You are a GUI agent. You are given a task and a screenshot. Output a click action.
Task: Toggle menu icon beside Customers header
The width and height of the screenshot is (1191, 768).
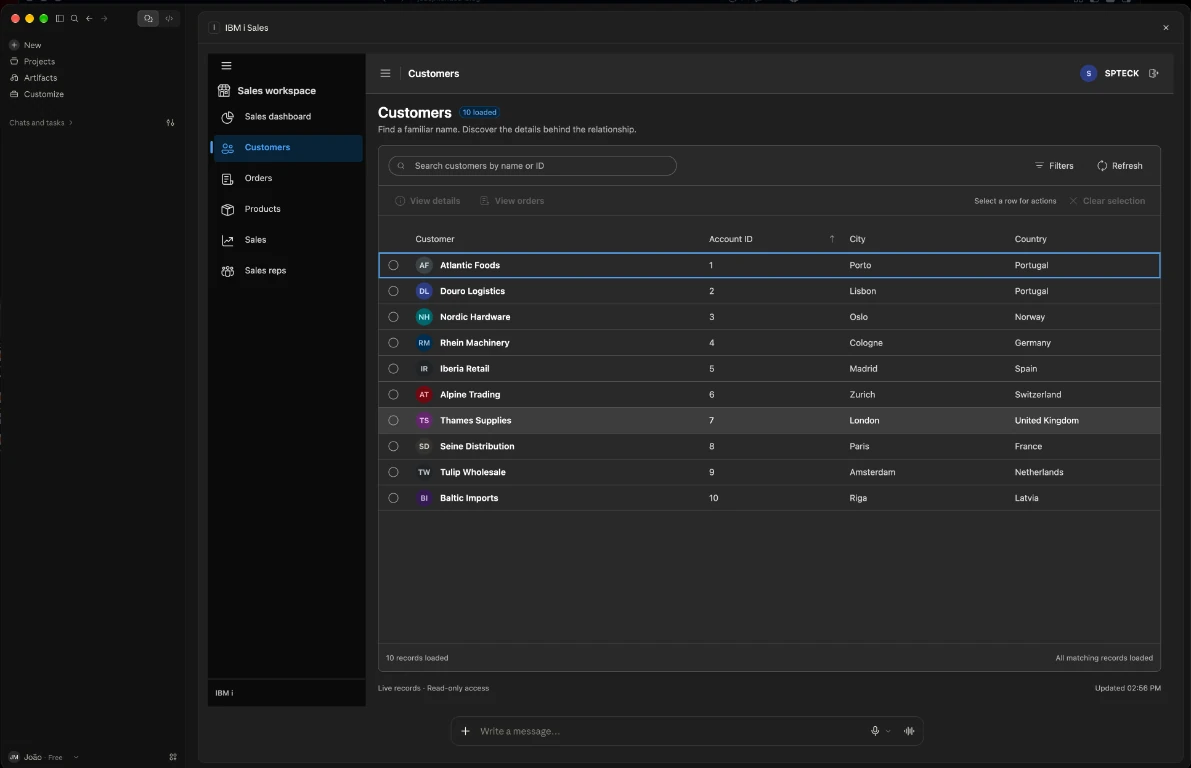tap(385, 74)
